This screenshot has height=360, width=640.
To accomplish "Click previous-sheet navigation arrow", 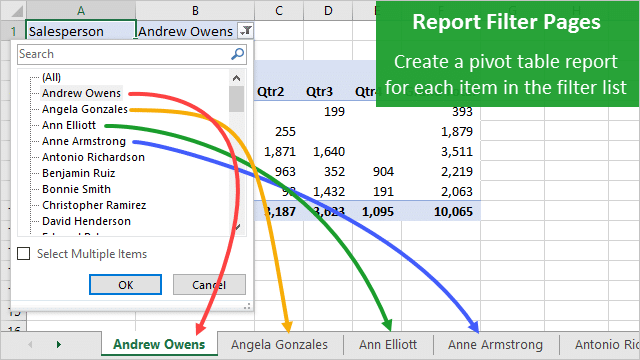I will [x=30, y=344].
